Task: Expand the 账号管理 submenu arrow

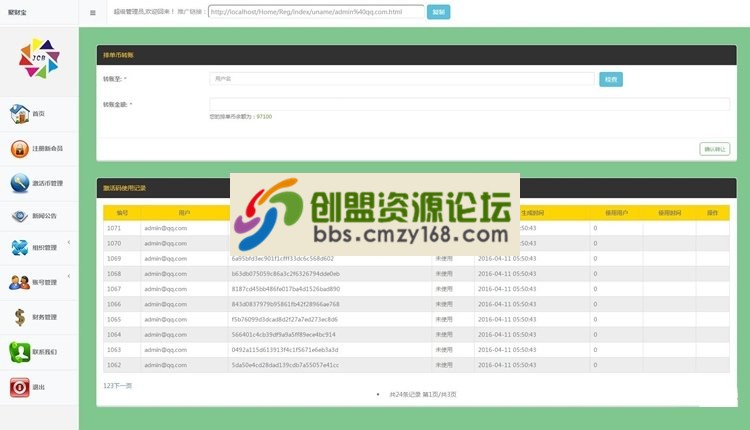Action: point(69,276)
